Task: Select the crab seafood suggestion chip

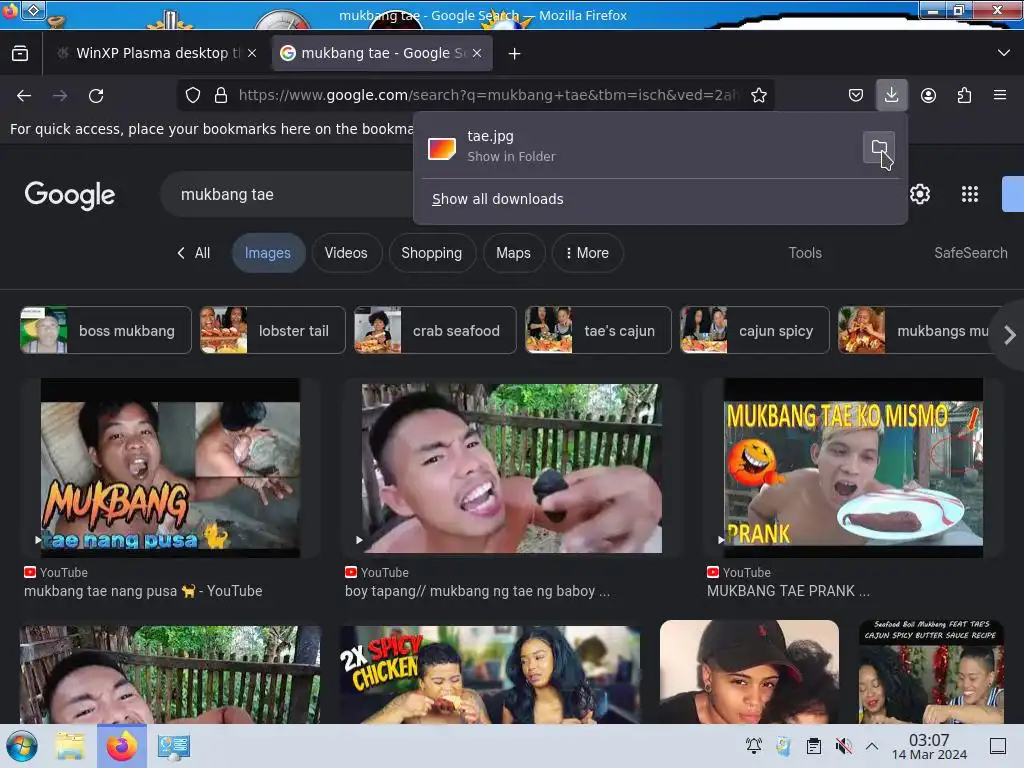Action: (435, 330)
